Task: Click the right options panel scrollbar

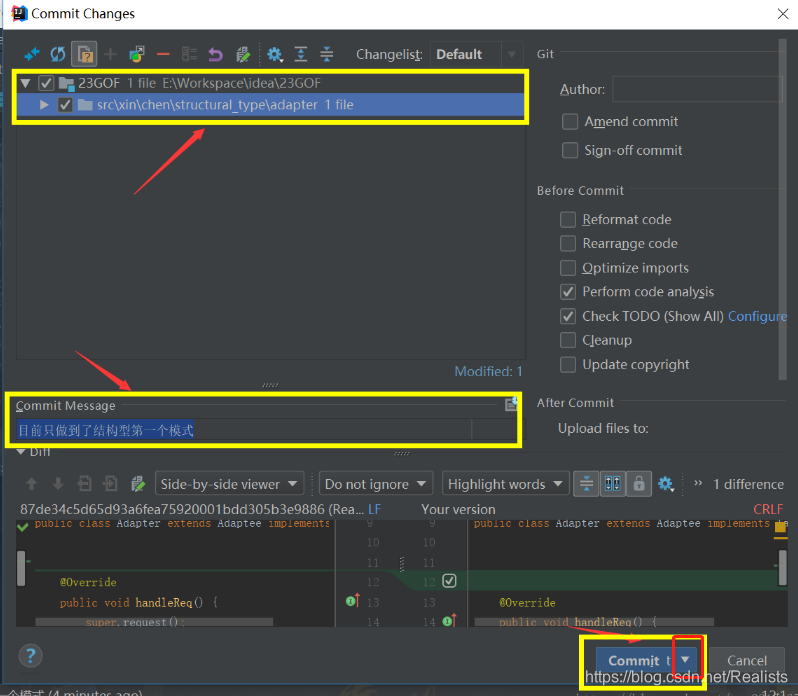Action: click(783, 209)
